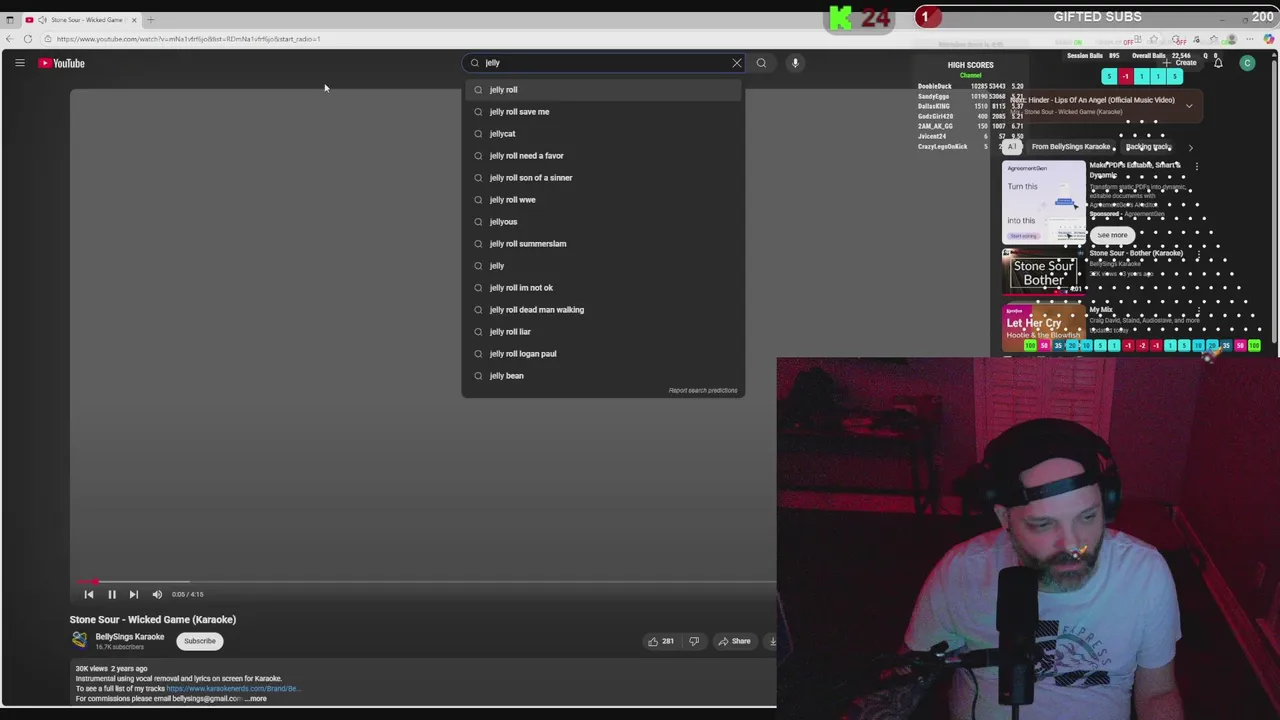Go to the YouTube home logo

[x=62, y=63]
